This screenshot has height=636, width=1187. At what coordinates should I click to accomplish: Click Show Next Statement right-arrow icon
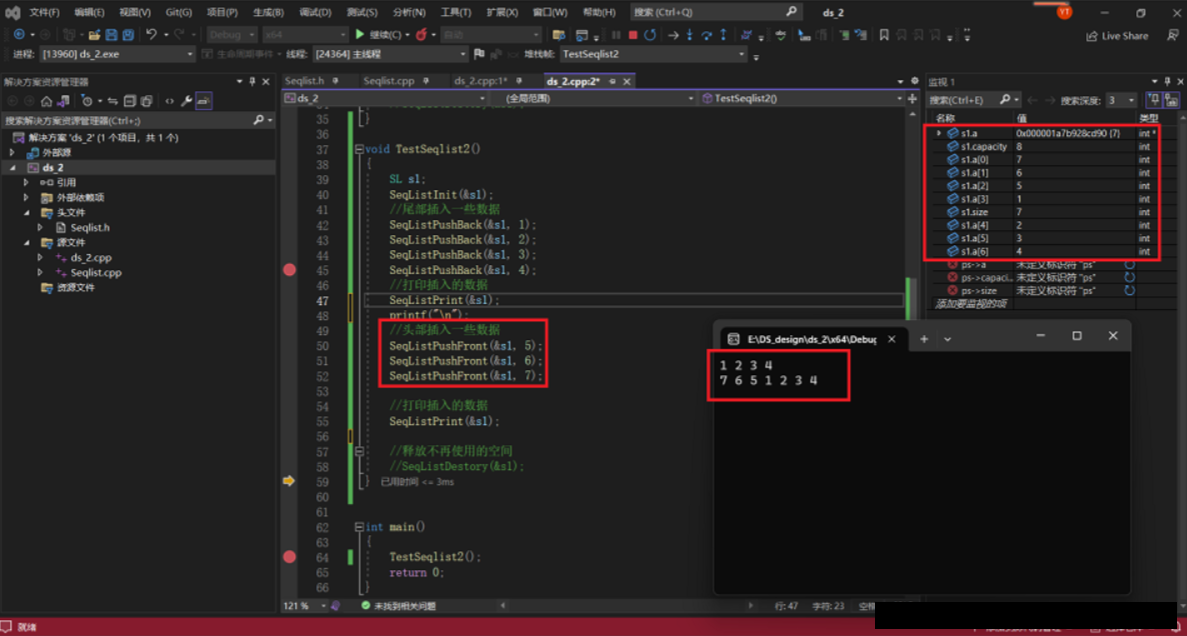(673, 35)
